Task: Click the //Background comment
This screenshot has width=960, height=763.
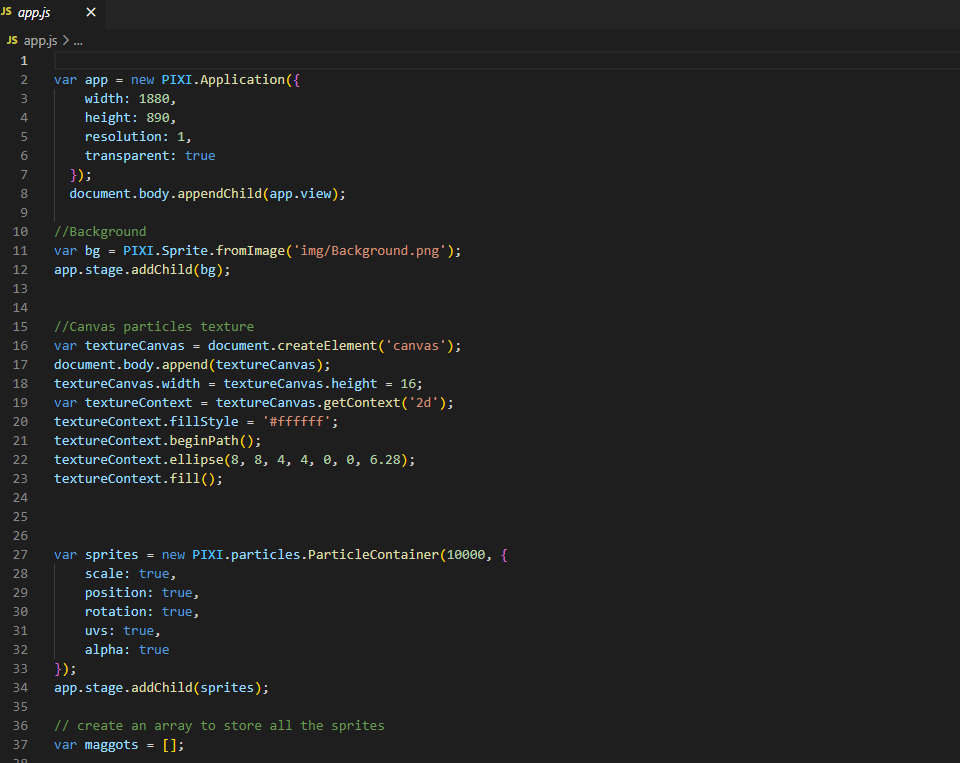Action: tap(100, 232)
